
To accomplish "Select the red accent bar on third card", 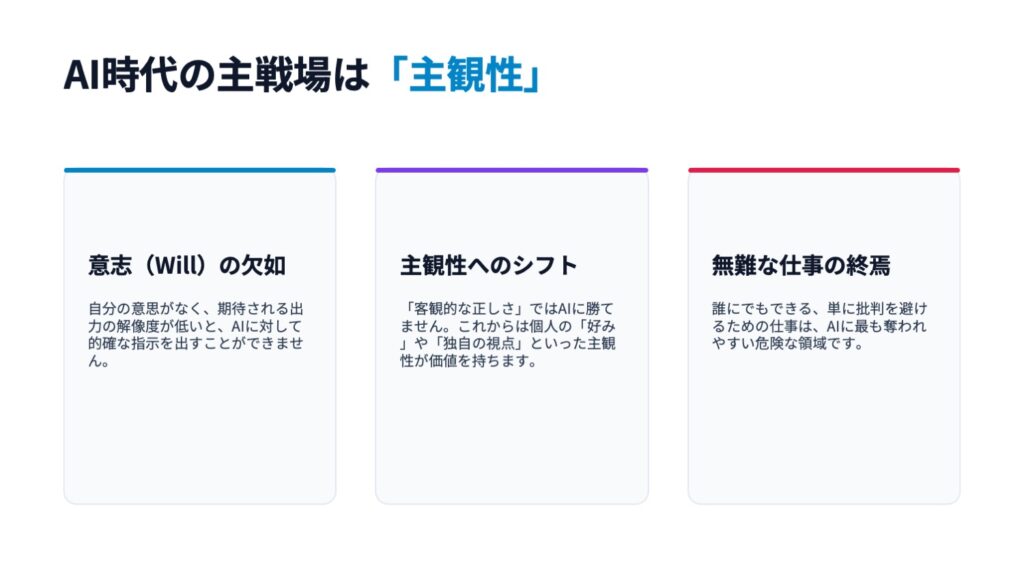I will 824,170.
